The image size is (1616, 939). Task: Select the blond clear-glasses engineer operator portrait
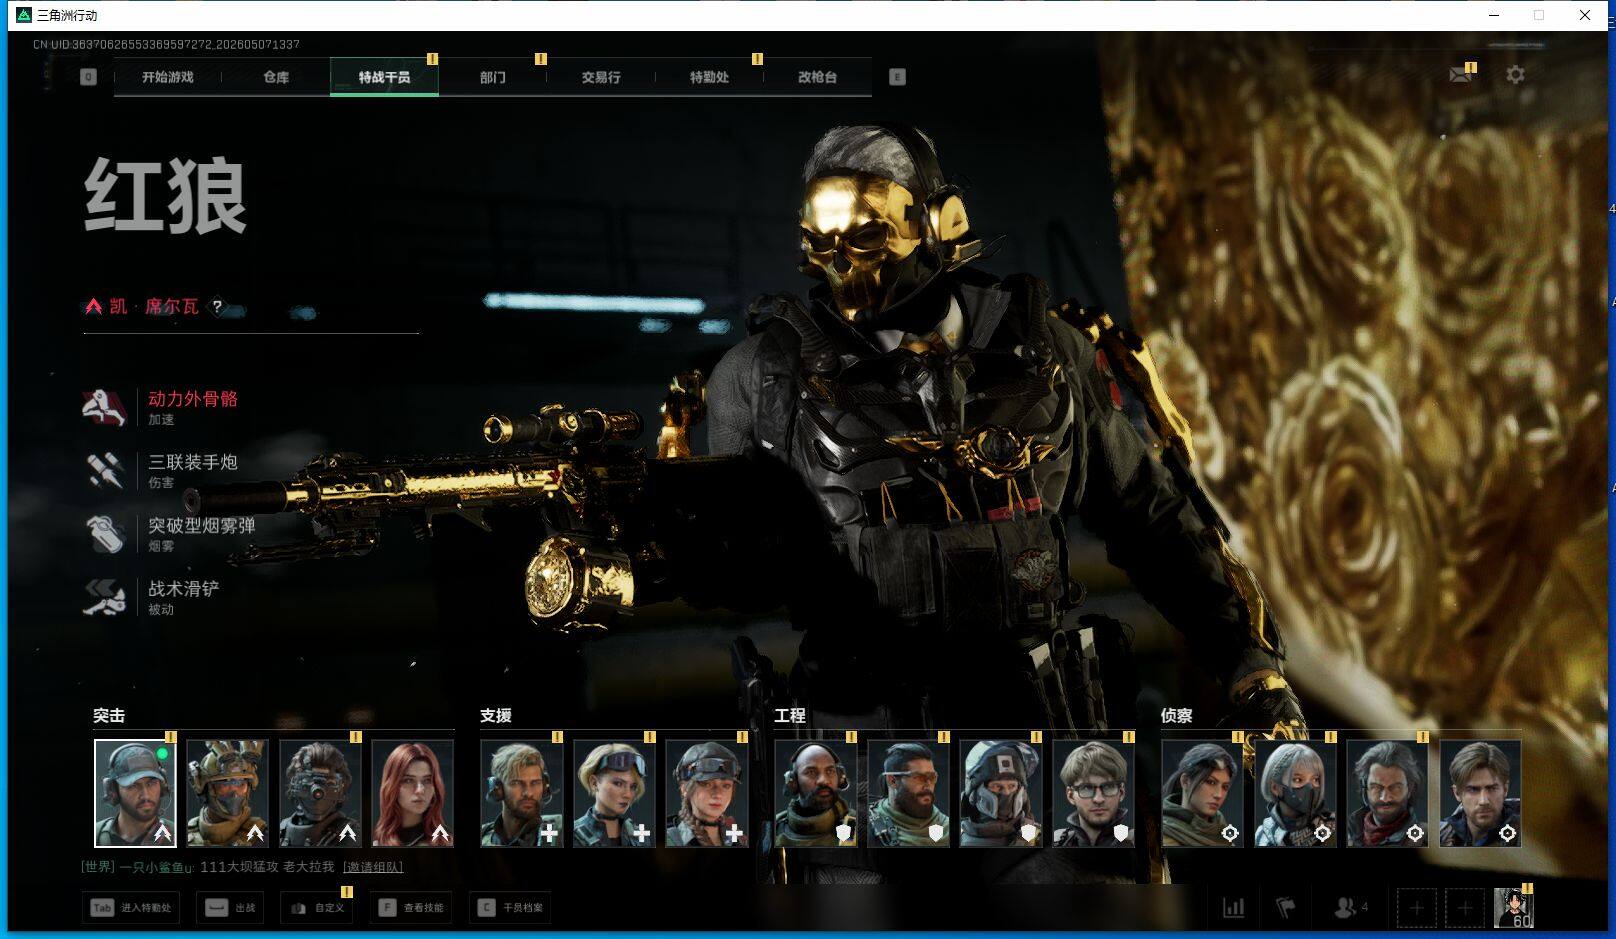(x=1094, y=793)
